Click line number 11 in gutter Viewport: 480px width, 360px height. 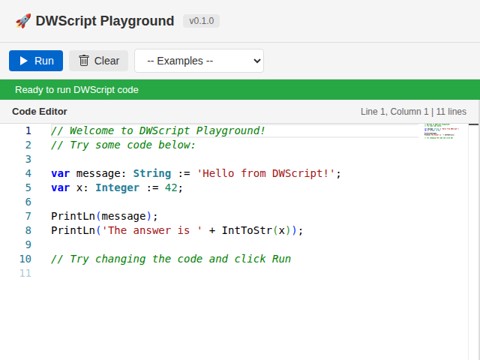pyautogui.click(x=25, y=273)
